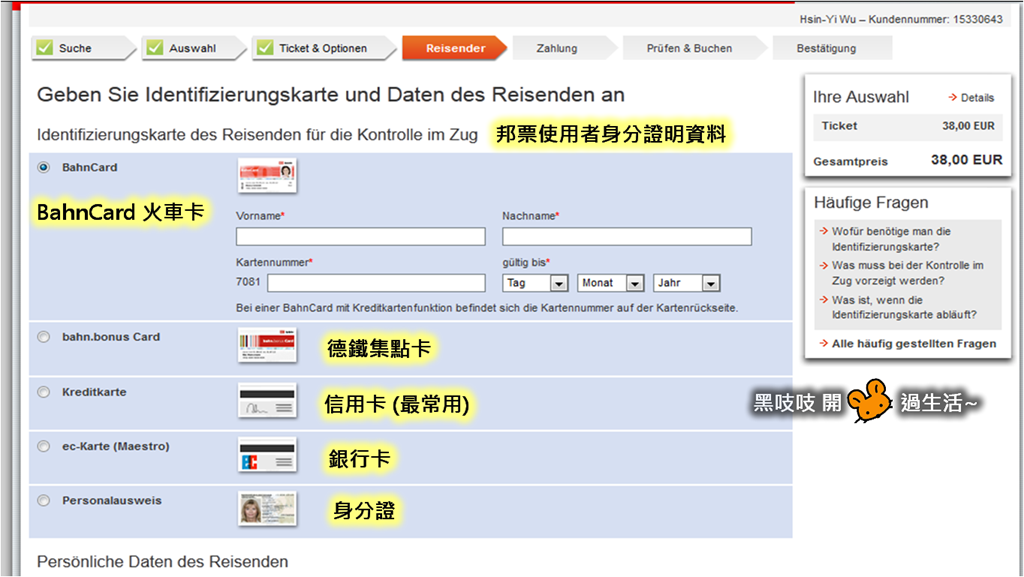Screen dimensions: 1024x577
Task: Click the Personalausweis ID card image
Action: point(265,509)
